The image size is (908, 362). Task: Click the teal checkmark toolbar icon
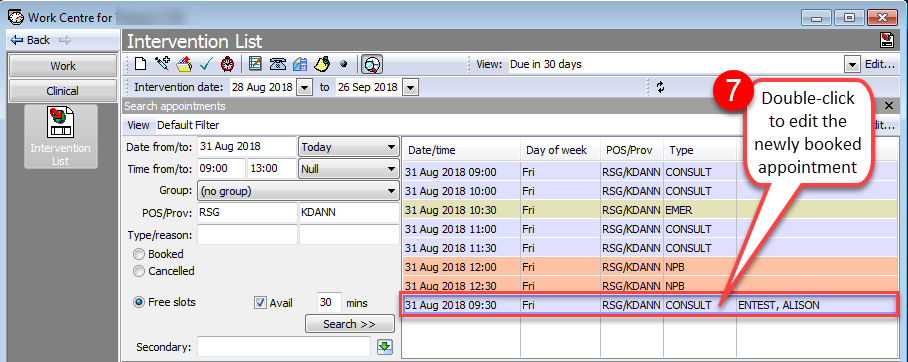[x=206, y=64]
